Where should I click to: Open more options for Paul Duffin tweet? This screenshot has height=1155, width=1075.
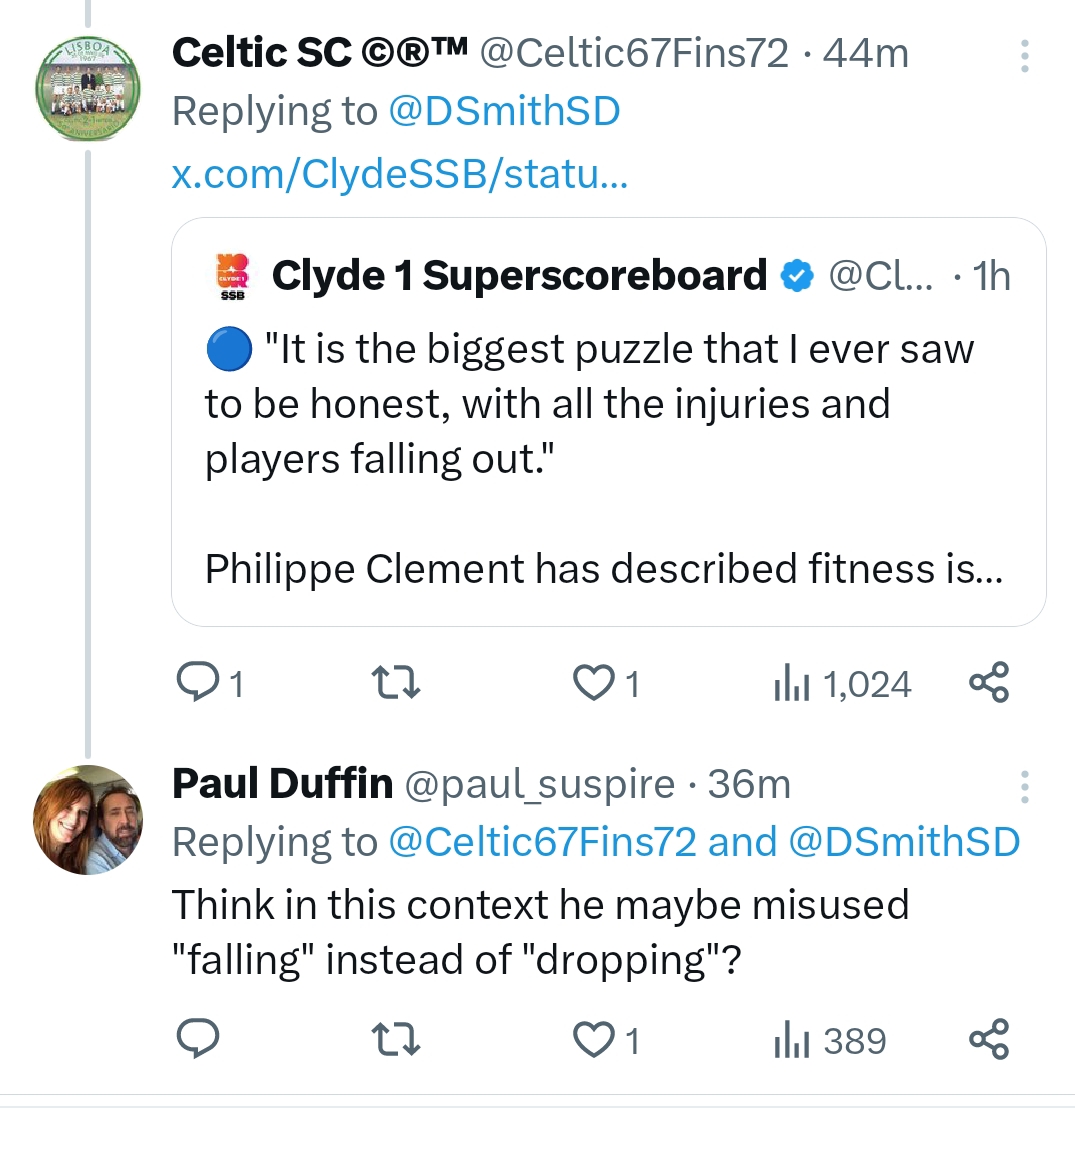pos(1024,787)
